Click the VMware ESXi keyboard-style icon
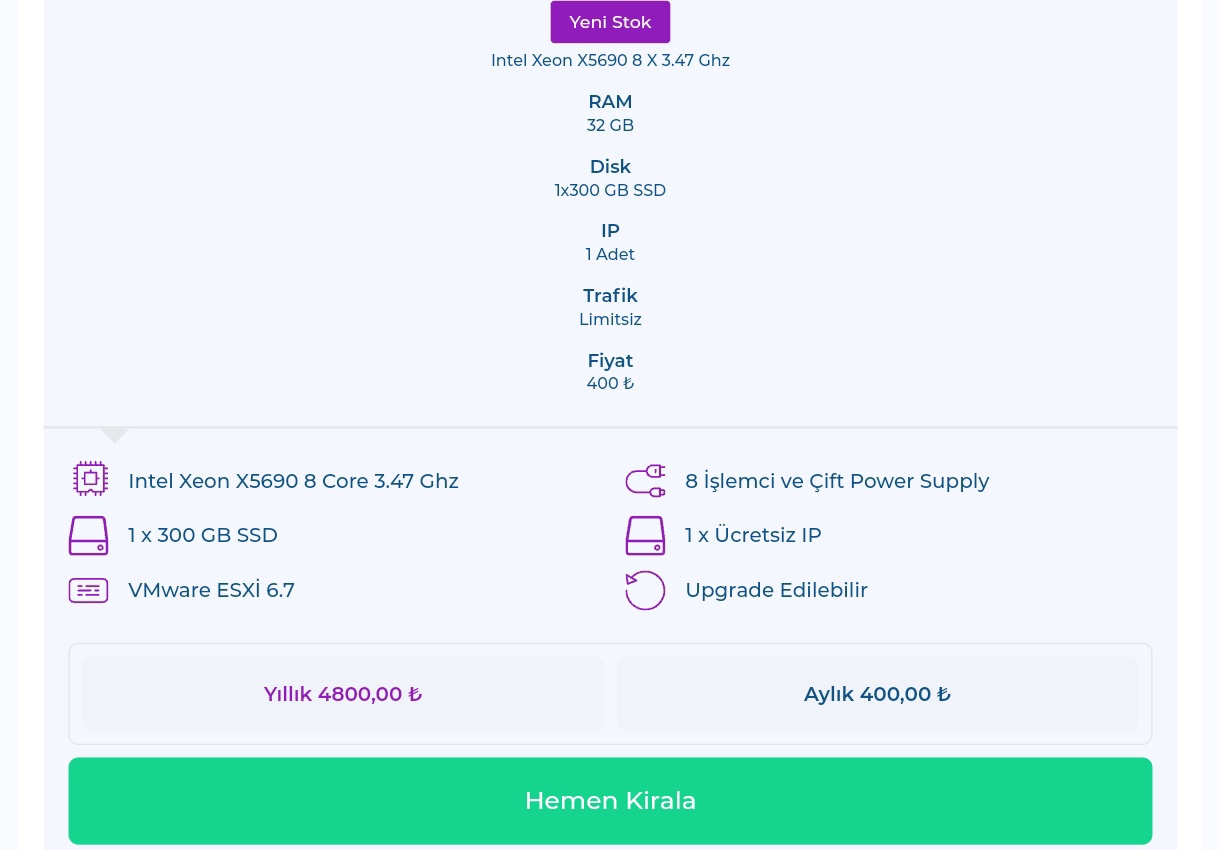The width and height of the screenshot is (1220, 850). coord(88,591)
